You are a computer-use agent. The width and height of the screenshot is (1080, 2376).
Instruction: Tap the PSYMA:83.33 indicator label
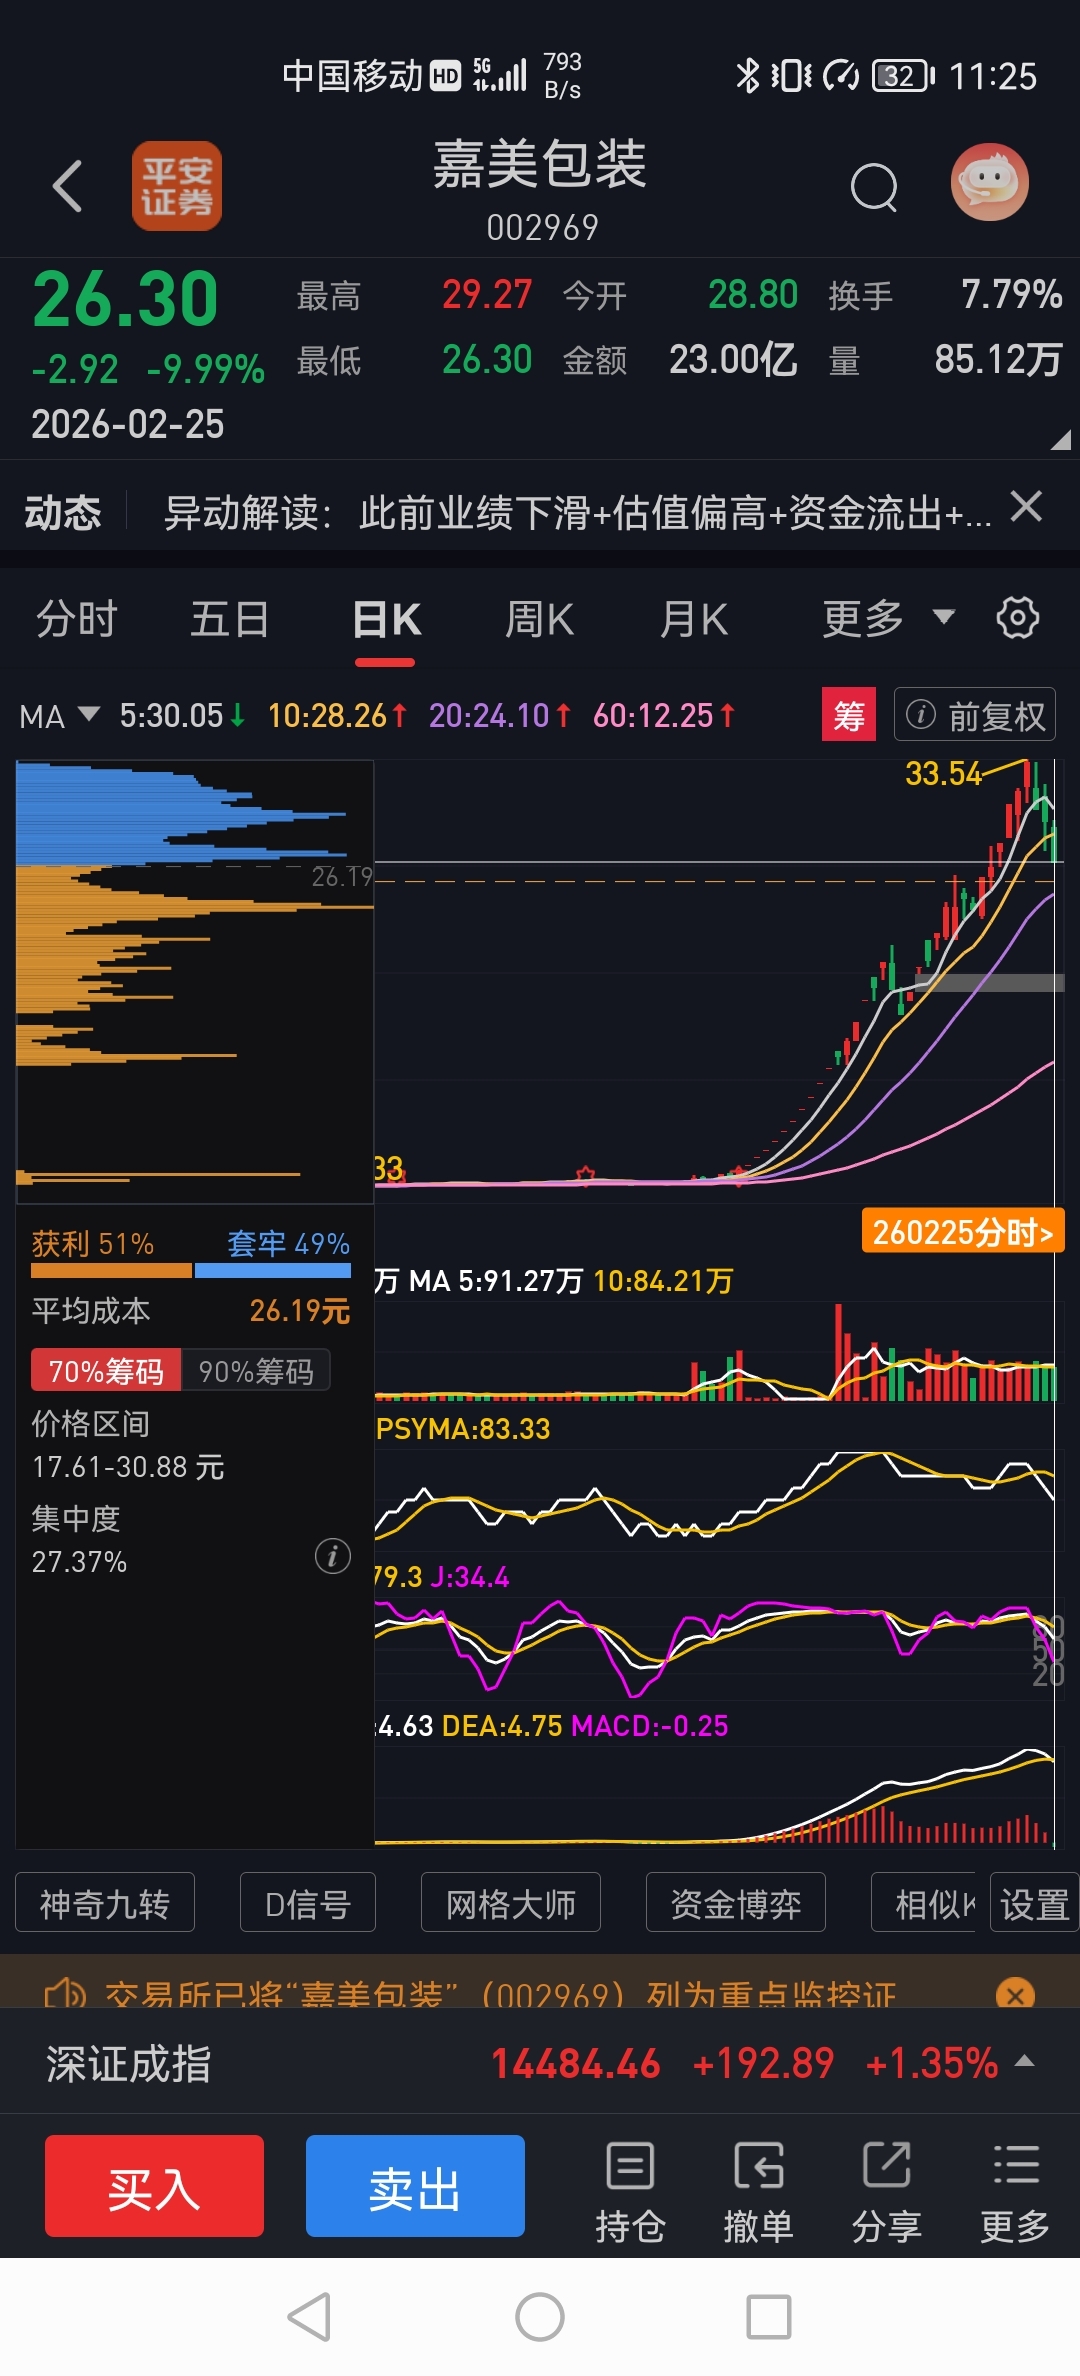pyautogui.click(x=463, y=1428)
